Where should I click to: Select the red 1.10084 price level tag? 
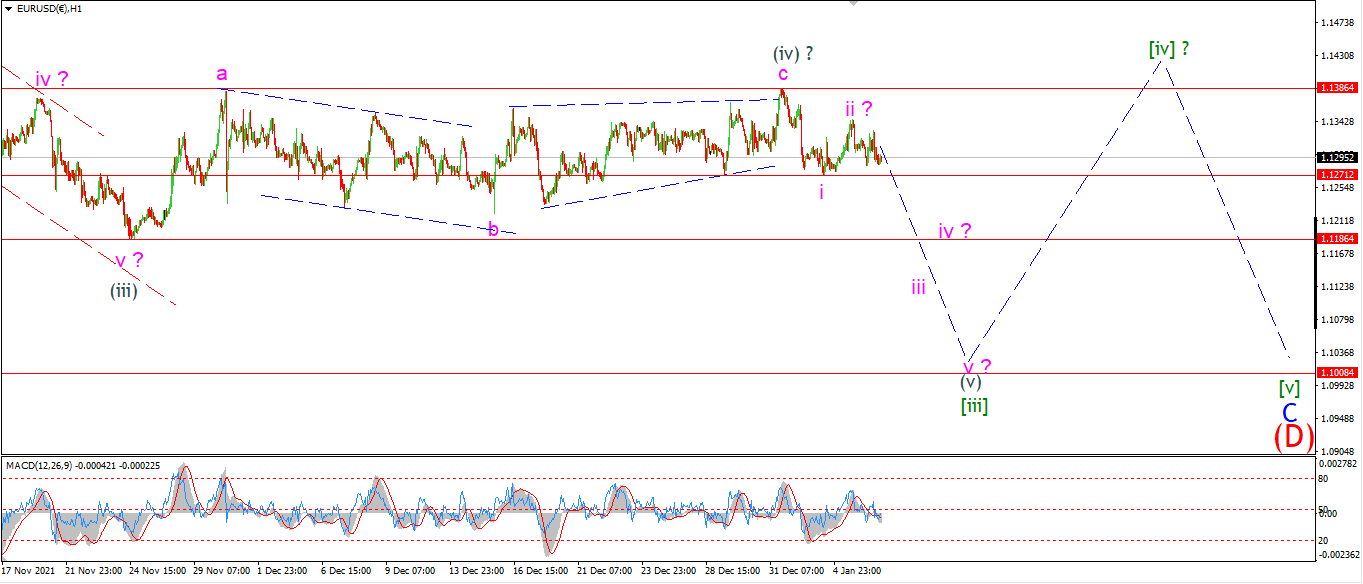tap(1338, 373)
